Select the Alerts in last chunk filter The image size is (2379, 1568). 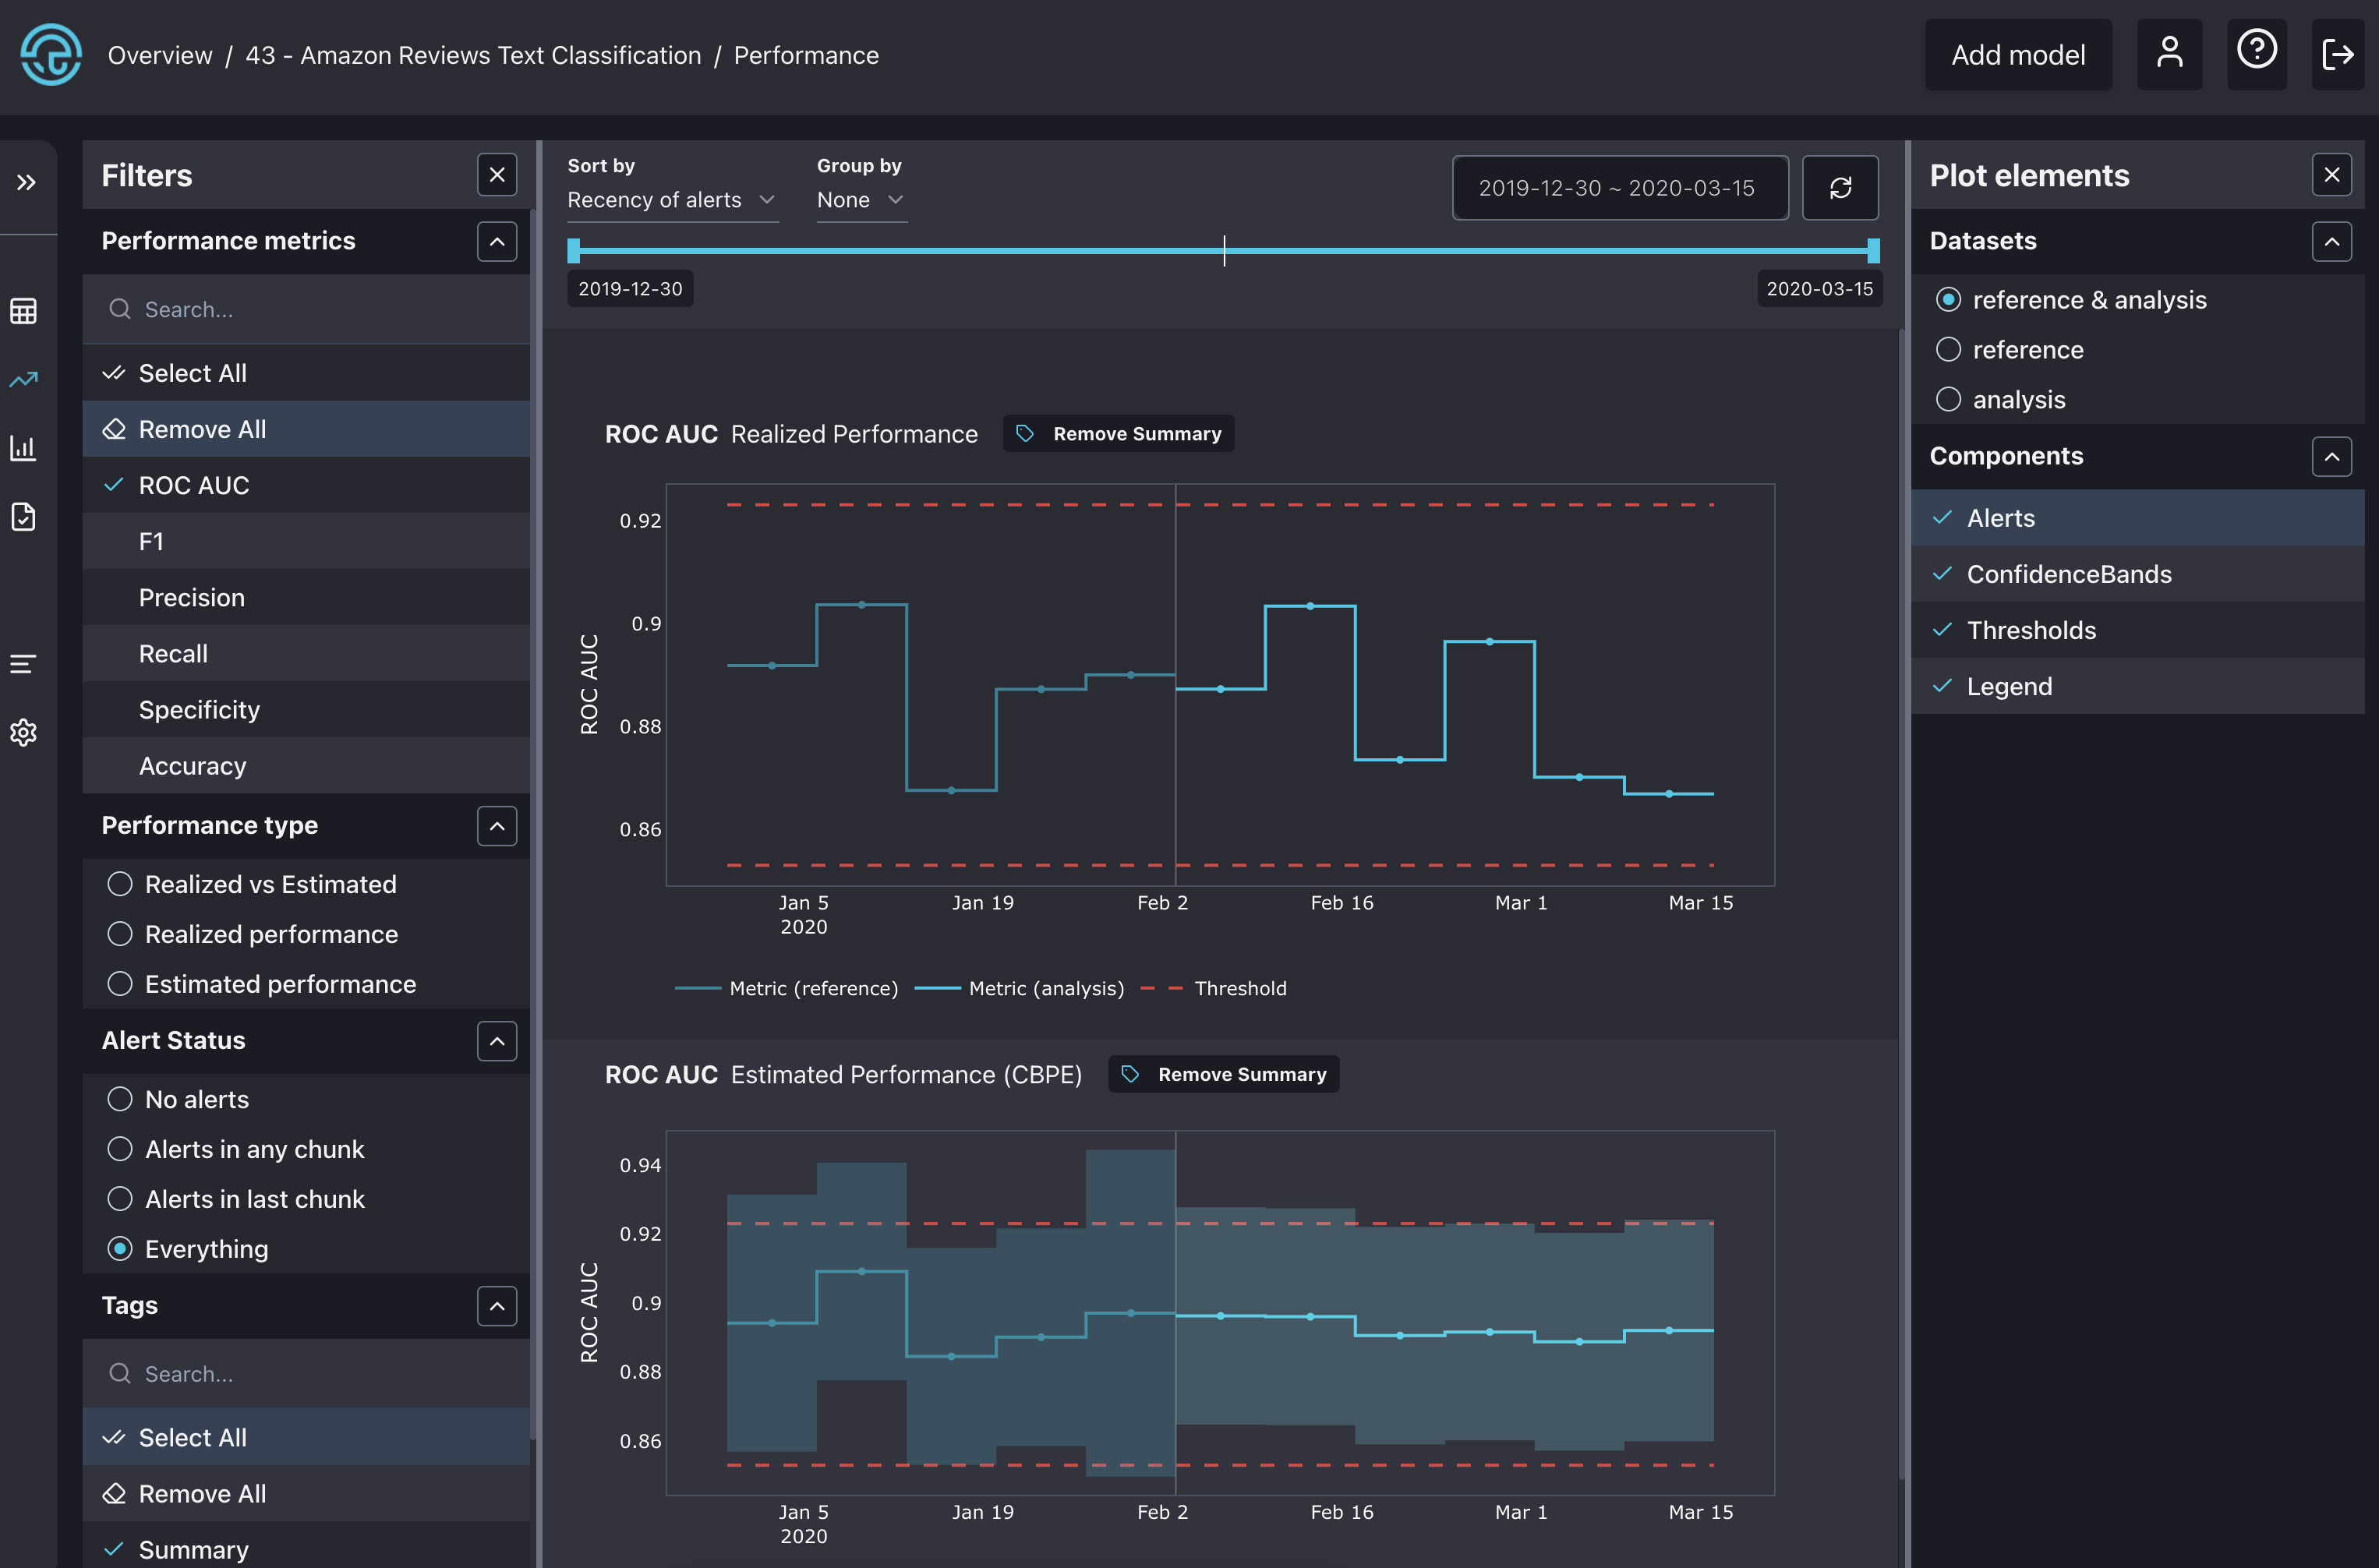click(120, 1199)
